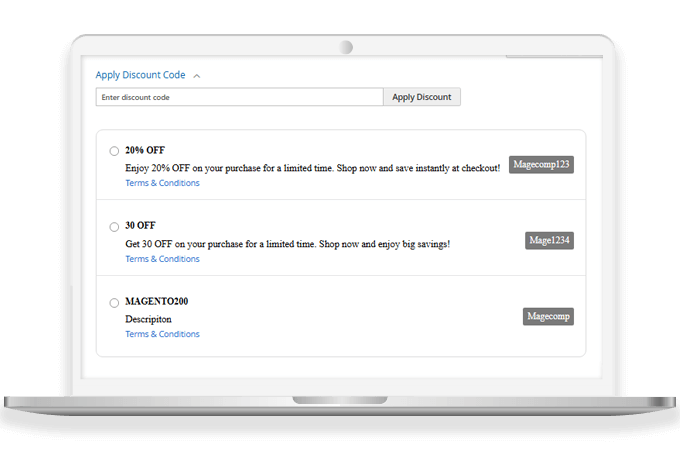680x450 pixels.
Task: Pick the MAGENTO200 radio button
Action: (114, 303)
